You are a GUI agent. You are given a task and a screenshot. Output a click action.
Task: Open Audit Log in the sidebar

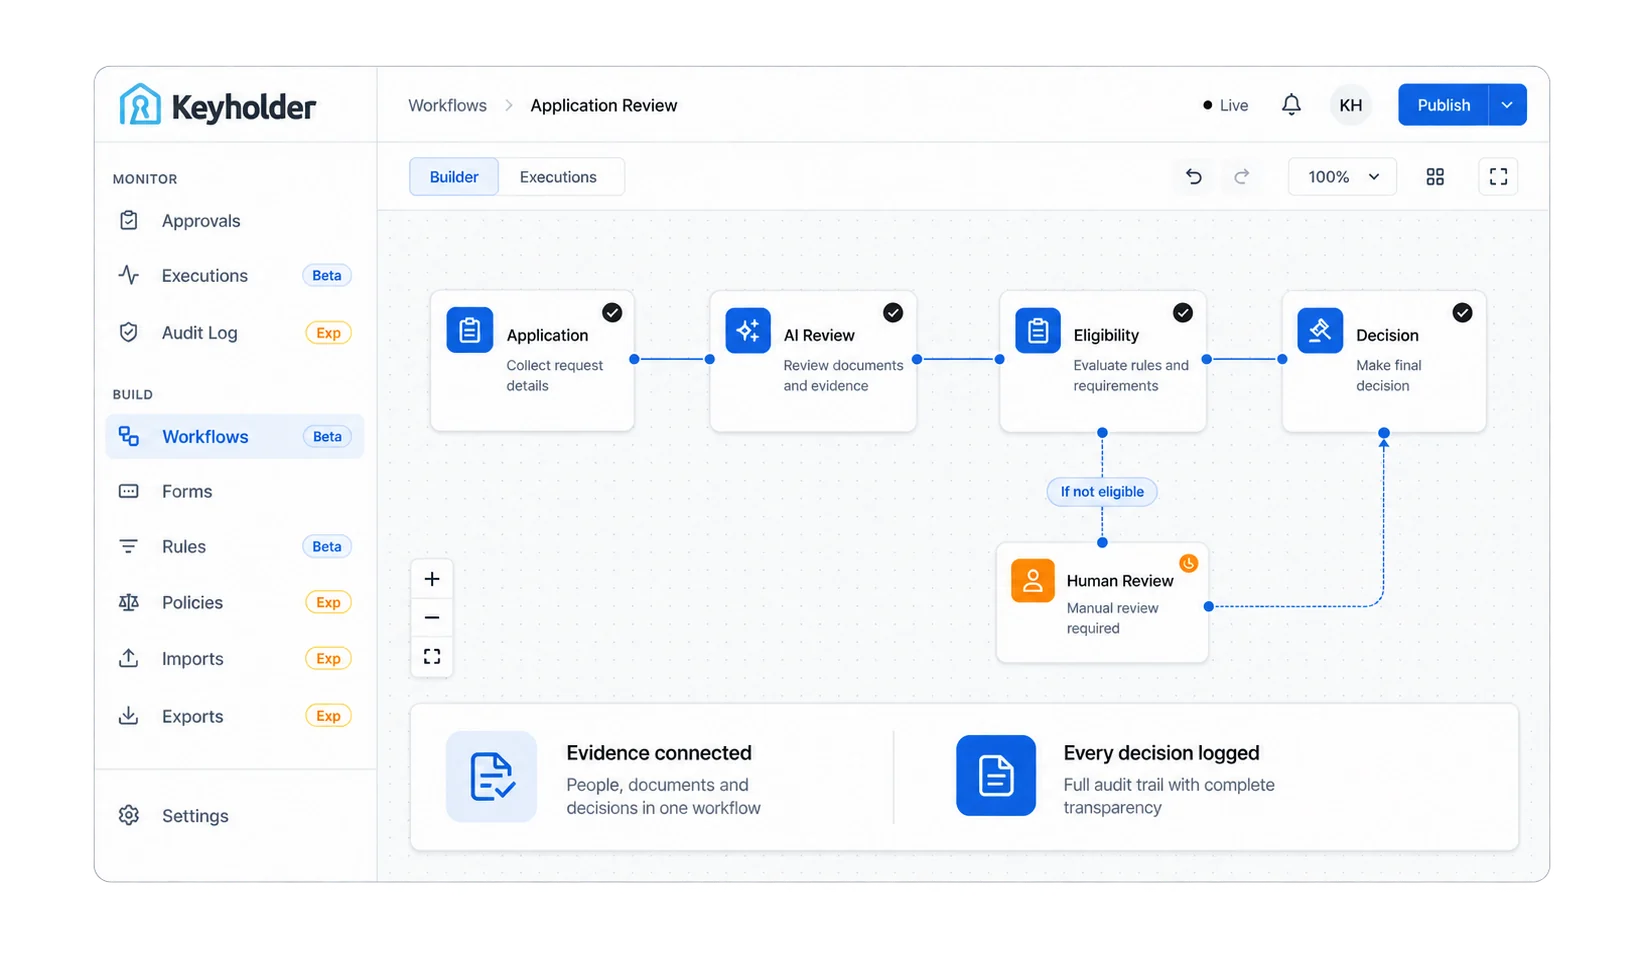[x=234, y=332]
